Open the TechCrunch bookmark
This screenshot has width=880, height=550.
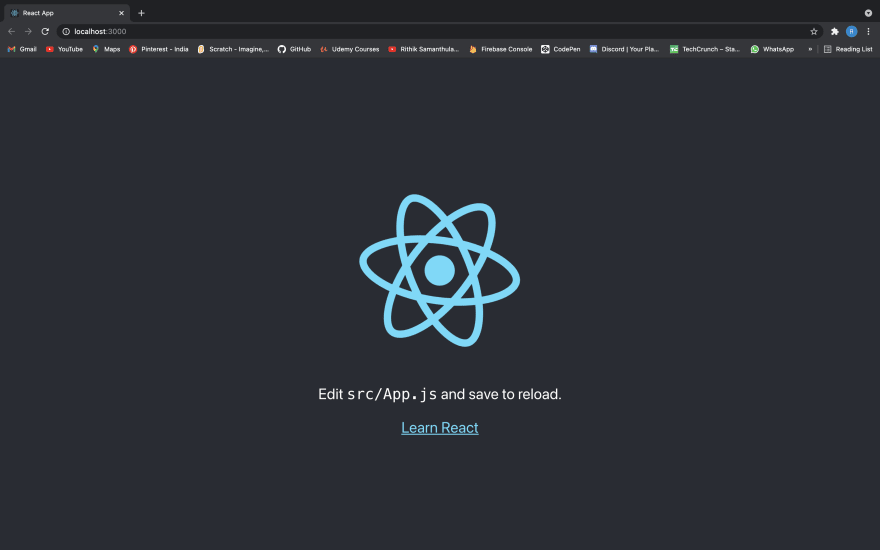(705, 49)
